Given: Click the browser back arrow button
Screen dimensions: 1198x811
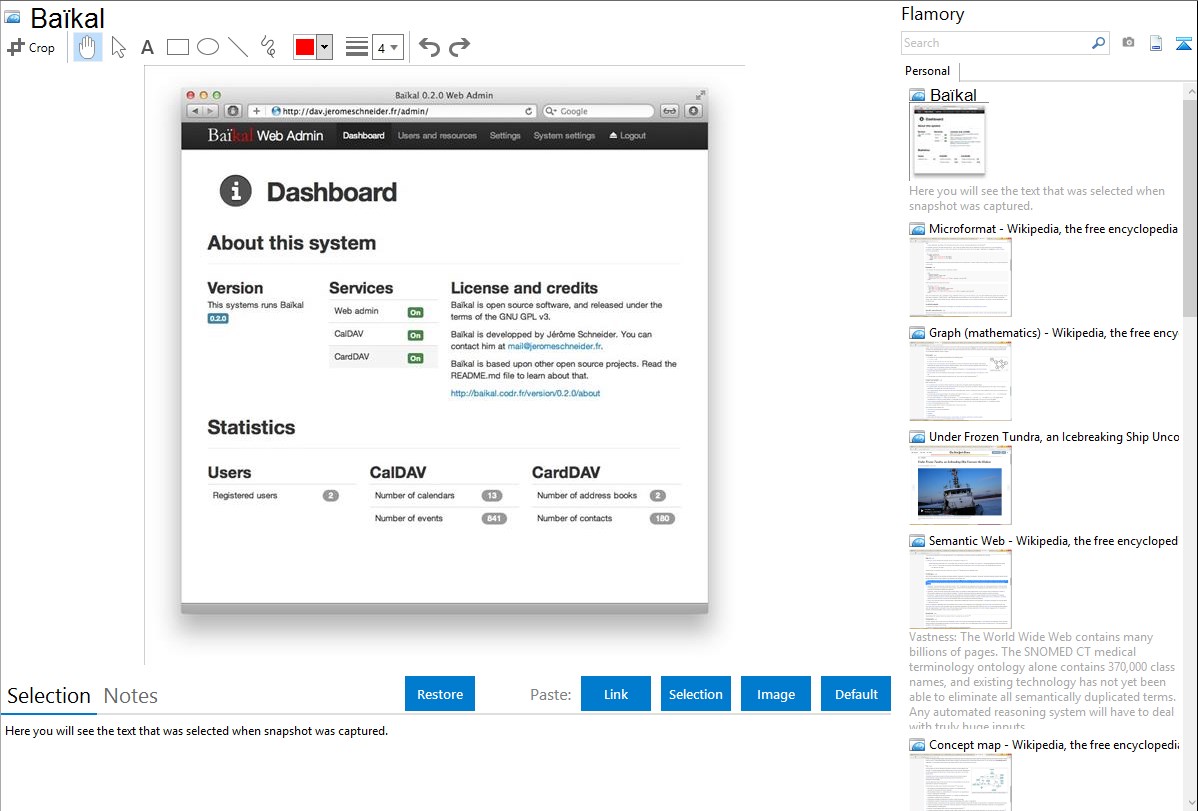Looking at the screenshot, I should tap(195, 111).
